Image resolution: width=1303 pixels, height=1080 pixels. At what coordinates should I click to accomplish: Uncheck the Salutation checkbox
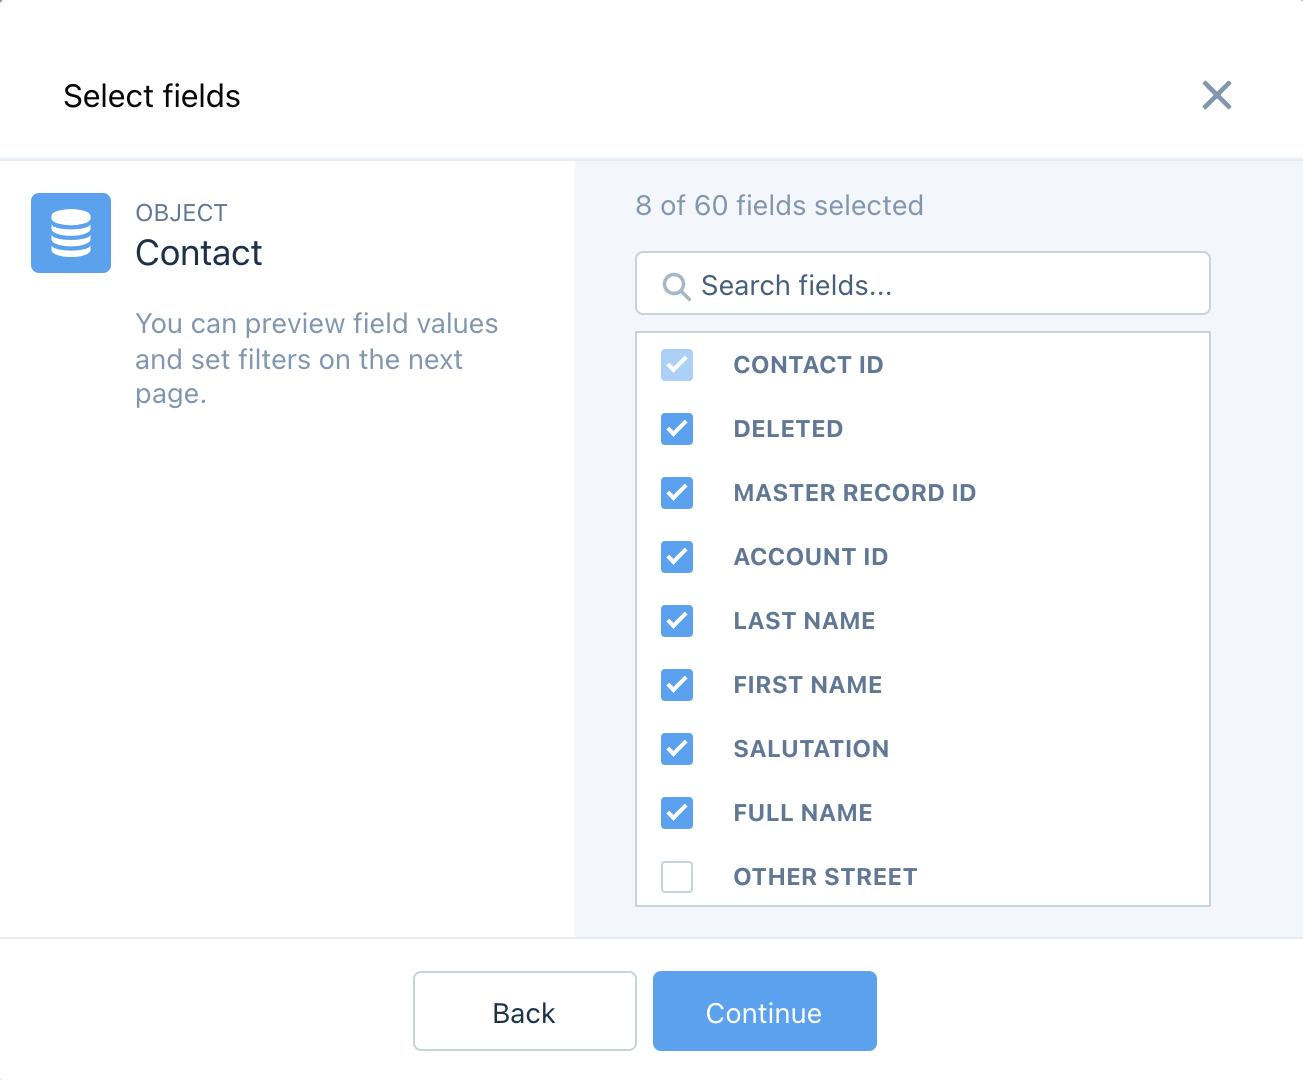(x=677, y=749)
